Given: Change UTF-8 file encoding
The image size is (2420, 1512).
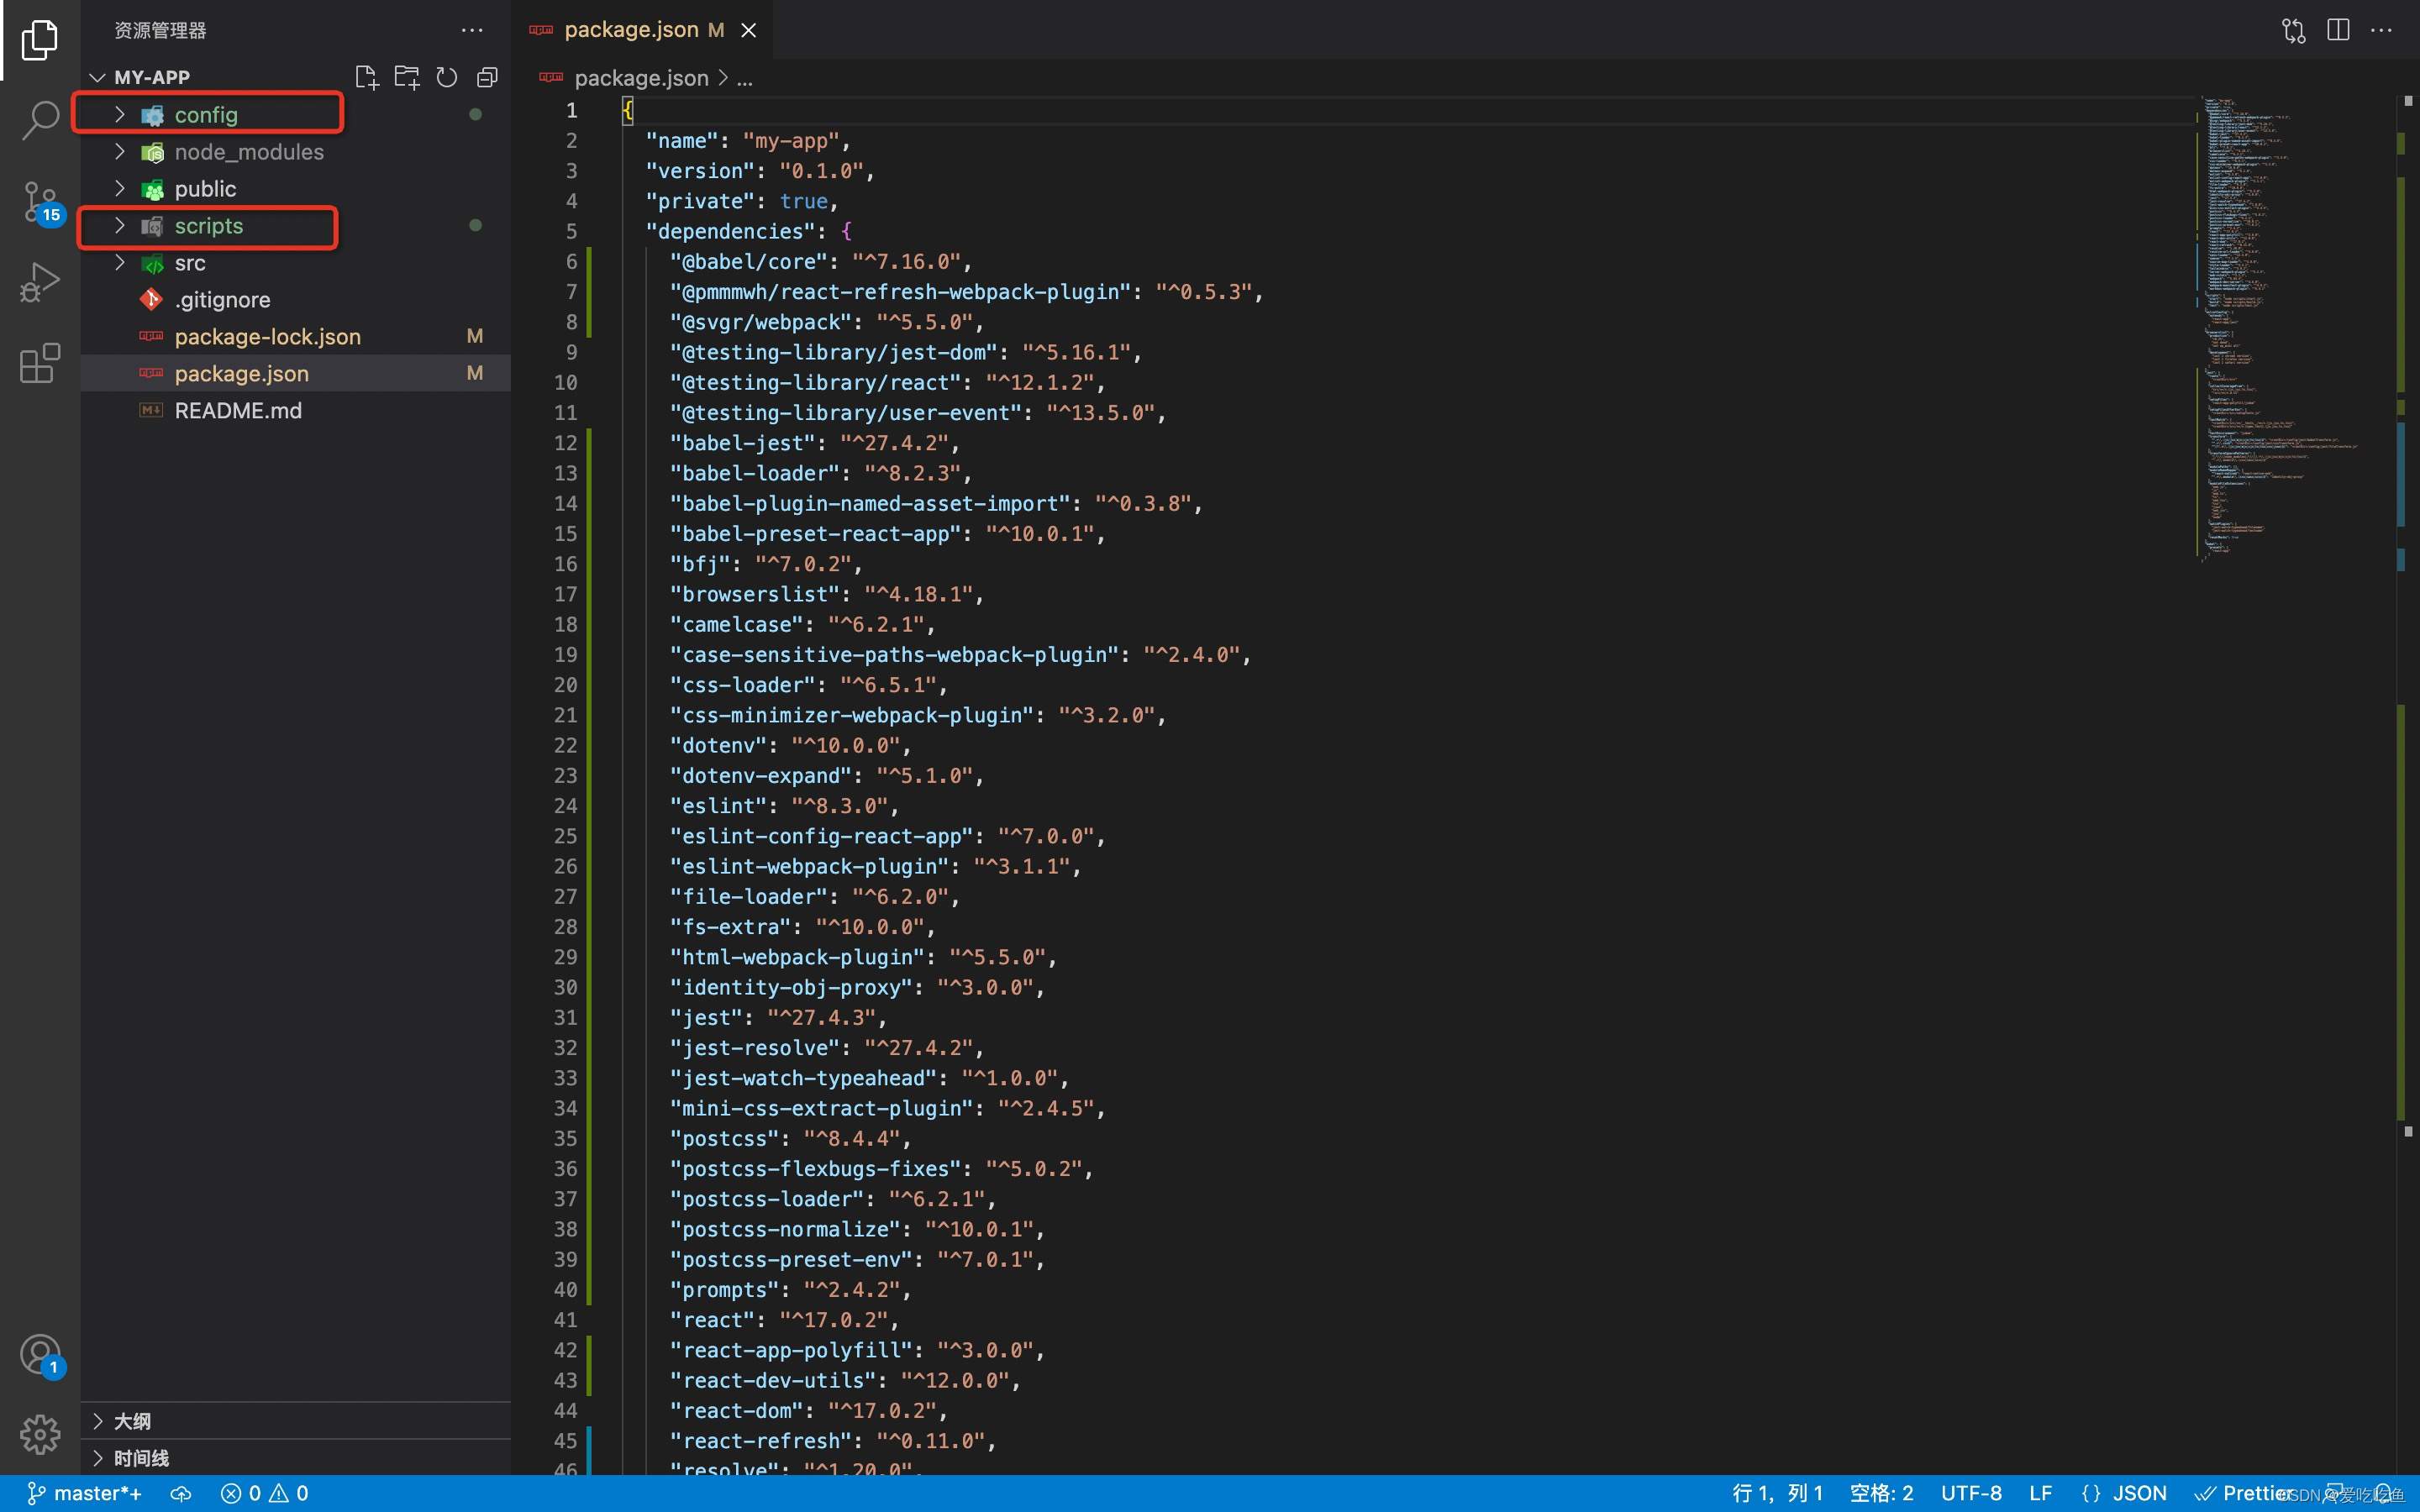Looking at the screenshot, I should pyautogui.click(x=1971, y=1493).
